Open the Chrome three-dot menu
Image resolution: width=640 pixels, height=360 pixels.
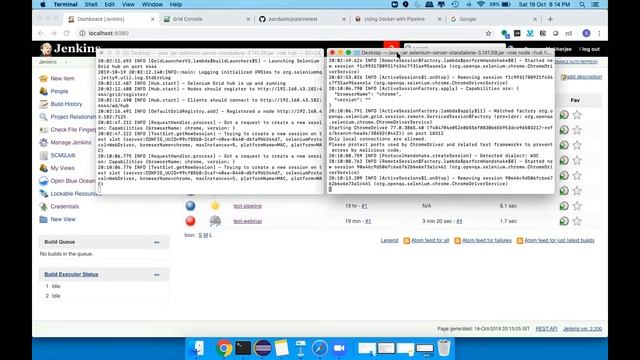[x=599, y=33]
